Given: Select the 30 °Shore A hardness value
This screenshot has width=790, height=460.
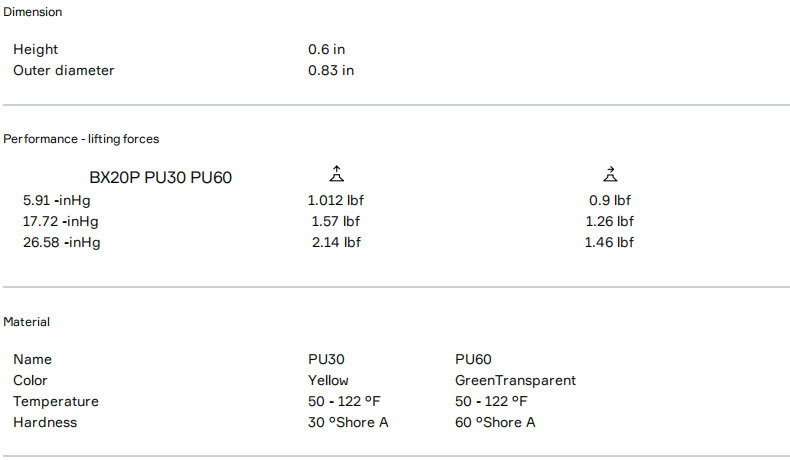Looking at the screenshot, I should 348,422.
